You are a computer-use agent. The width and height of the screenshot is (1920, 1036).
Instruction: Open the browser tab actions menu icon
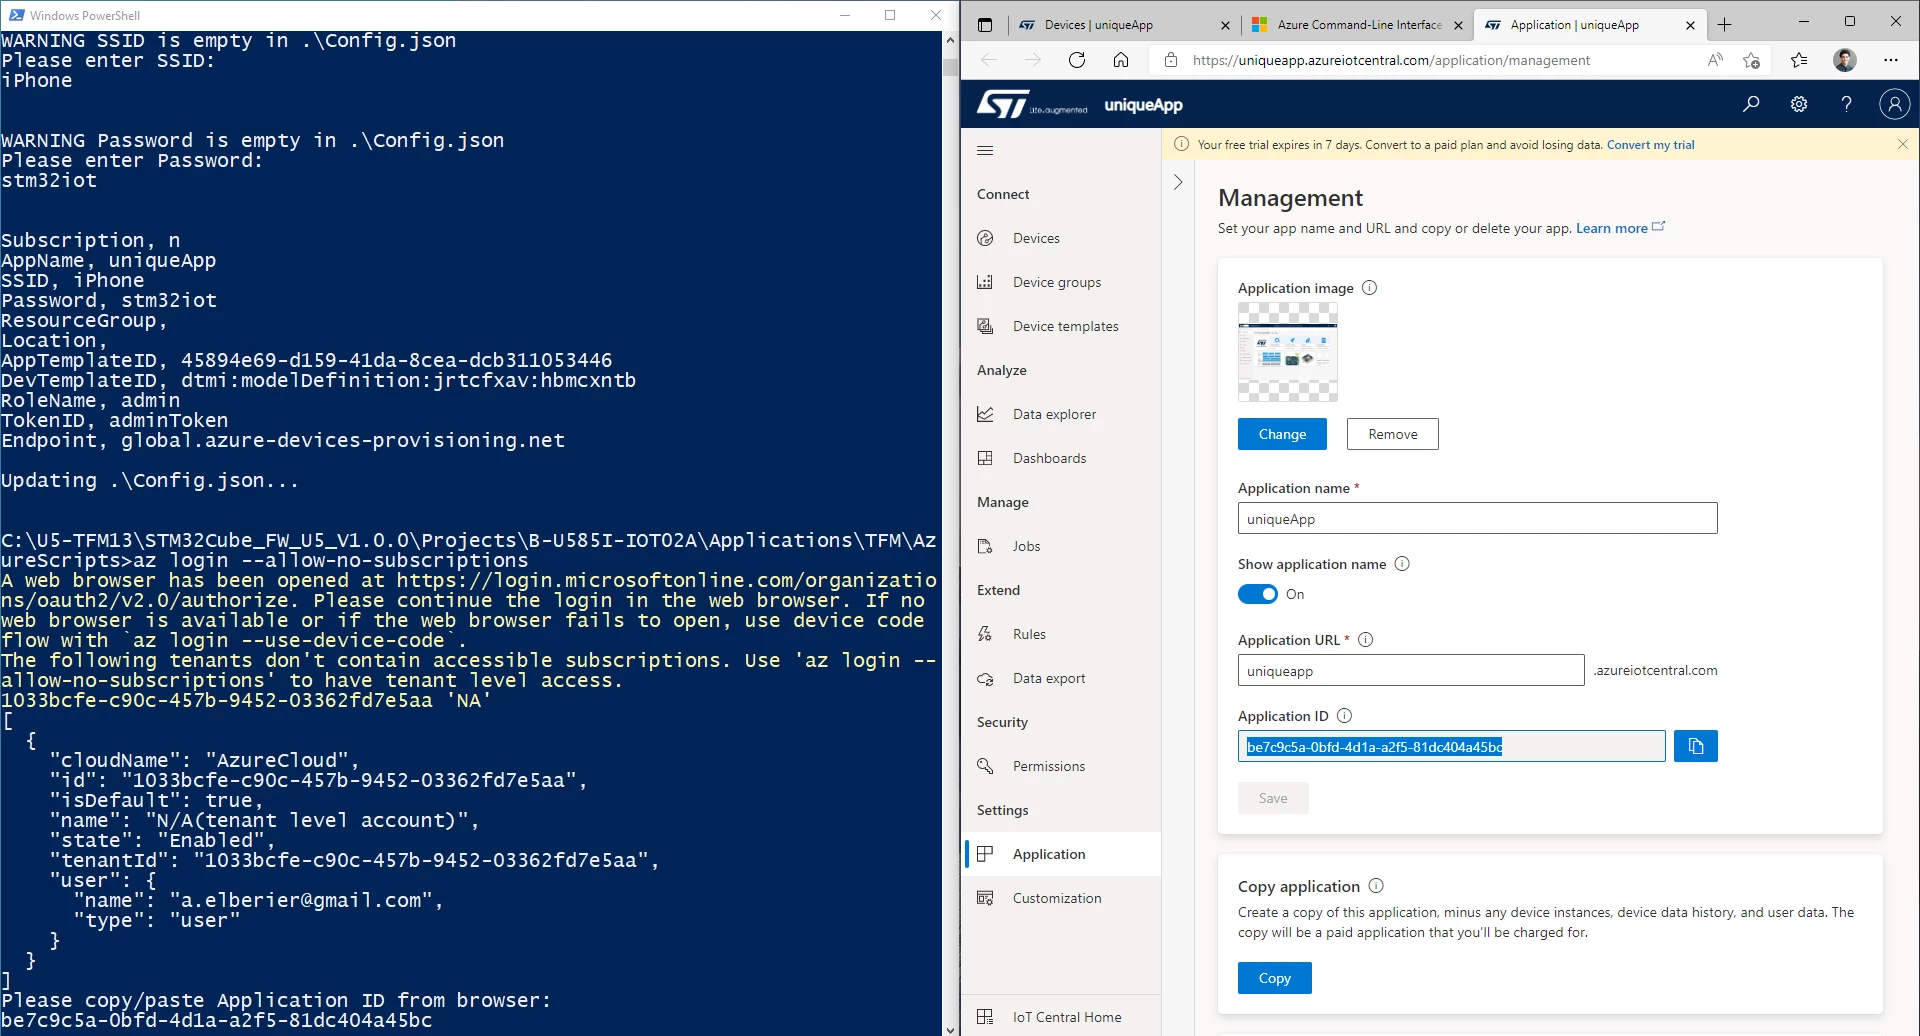pos(985,25)
